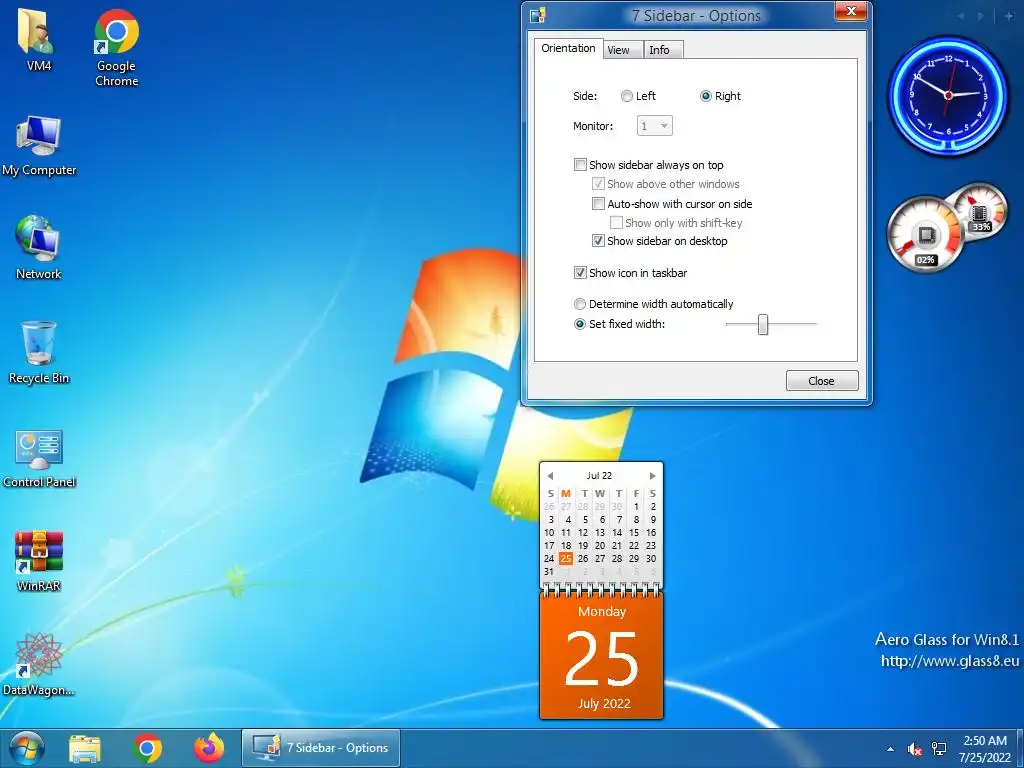
Task: Close the 7 Sidebar Options window with the X
Action: click(x=851, y=11)
